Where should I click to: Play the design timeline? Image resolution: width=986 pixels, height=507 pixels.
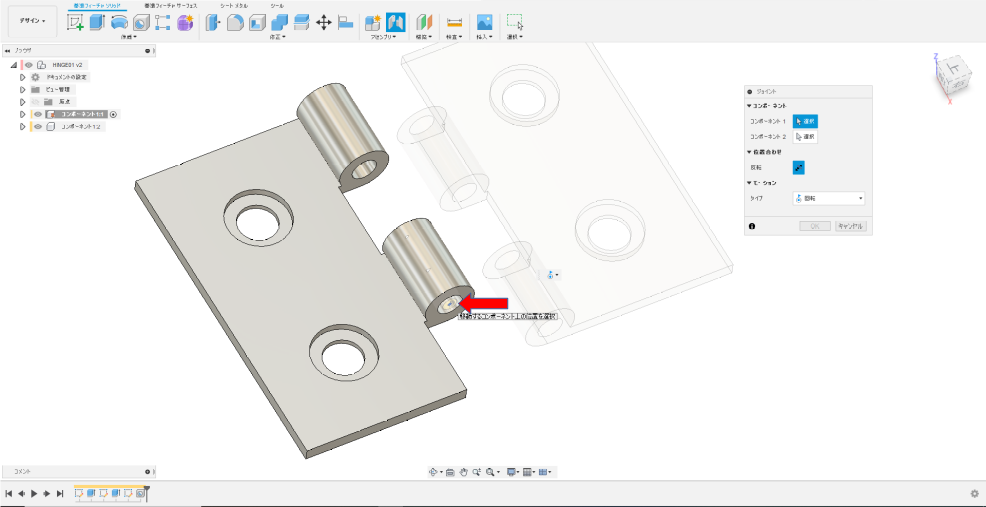[34, 494]
